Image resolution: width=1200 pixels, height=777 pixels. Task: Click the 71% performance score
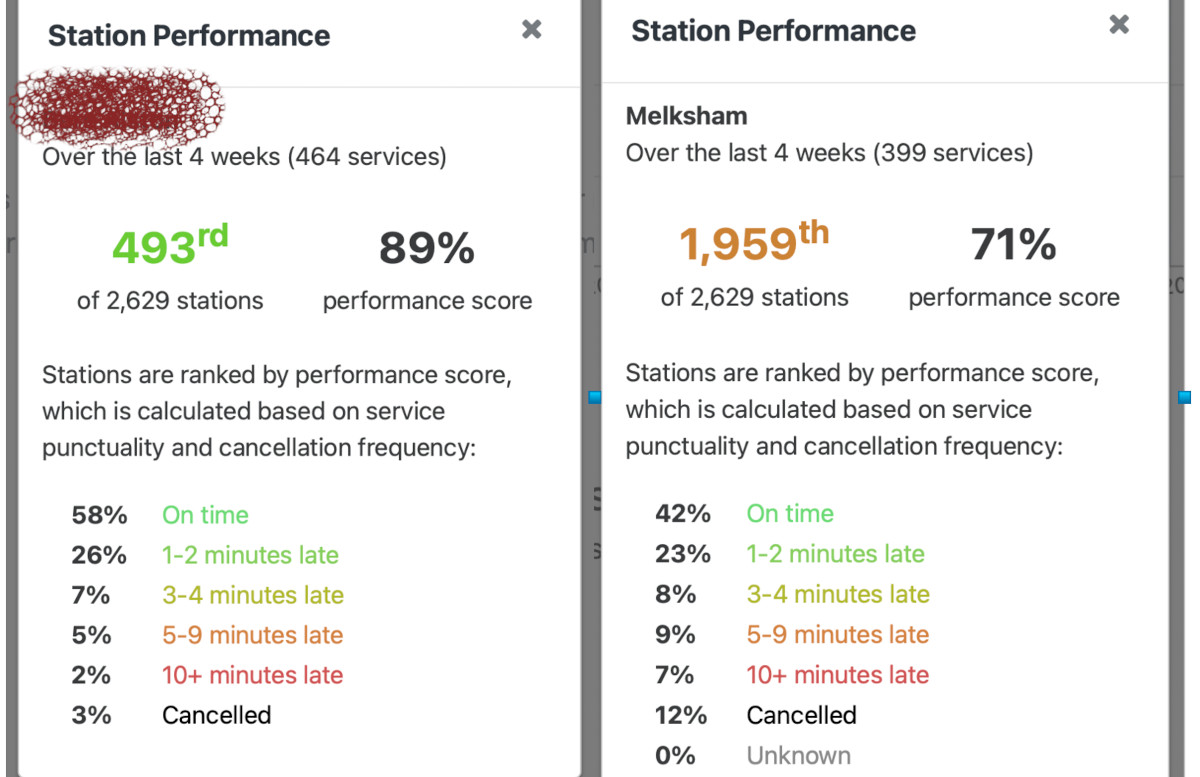[1013, 244]
